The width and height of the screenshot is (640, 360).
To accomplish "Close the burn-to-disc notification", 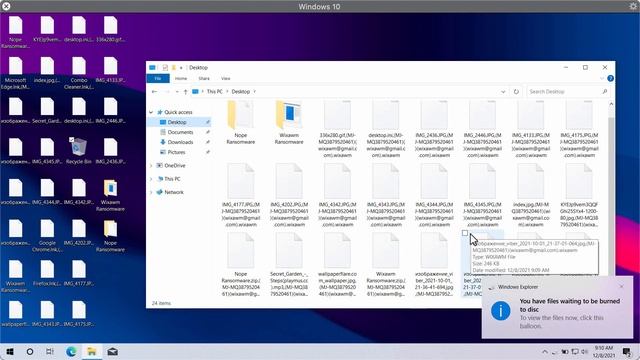I will pyautogui.click(x=621, y=287).
